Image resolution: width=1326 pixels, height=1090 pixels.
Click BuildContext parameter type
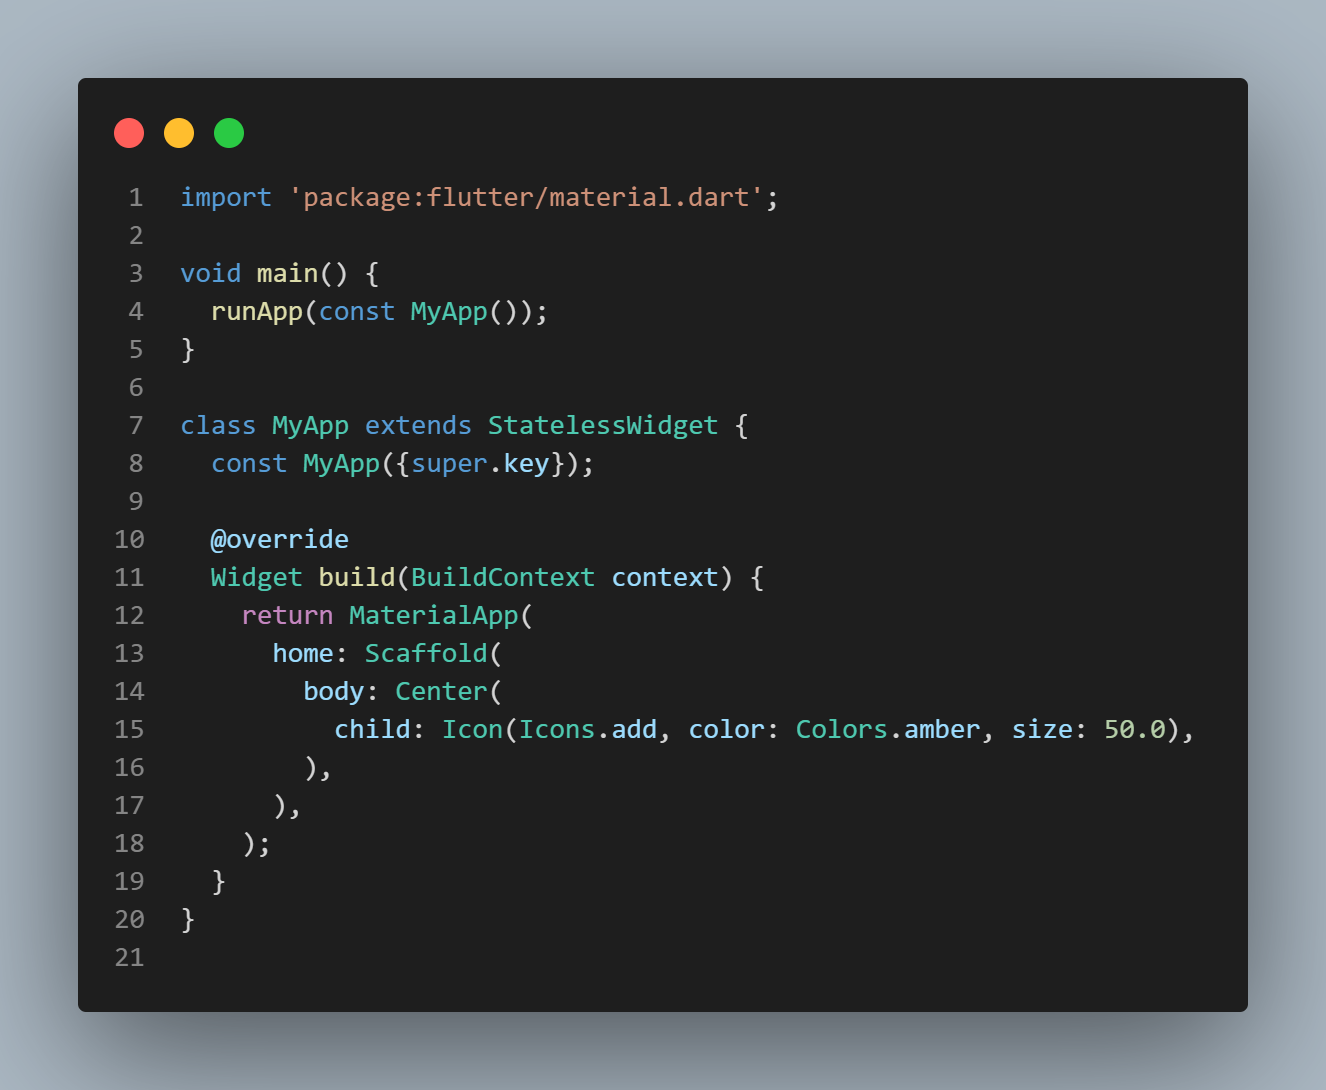tap(503, 577)
